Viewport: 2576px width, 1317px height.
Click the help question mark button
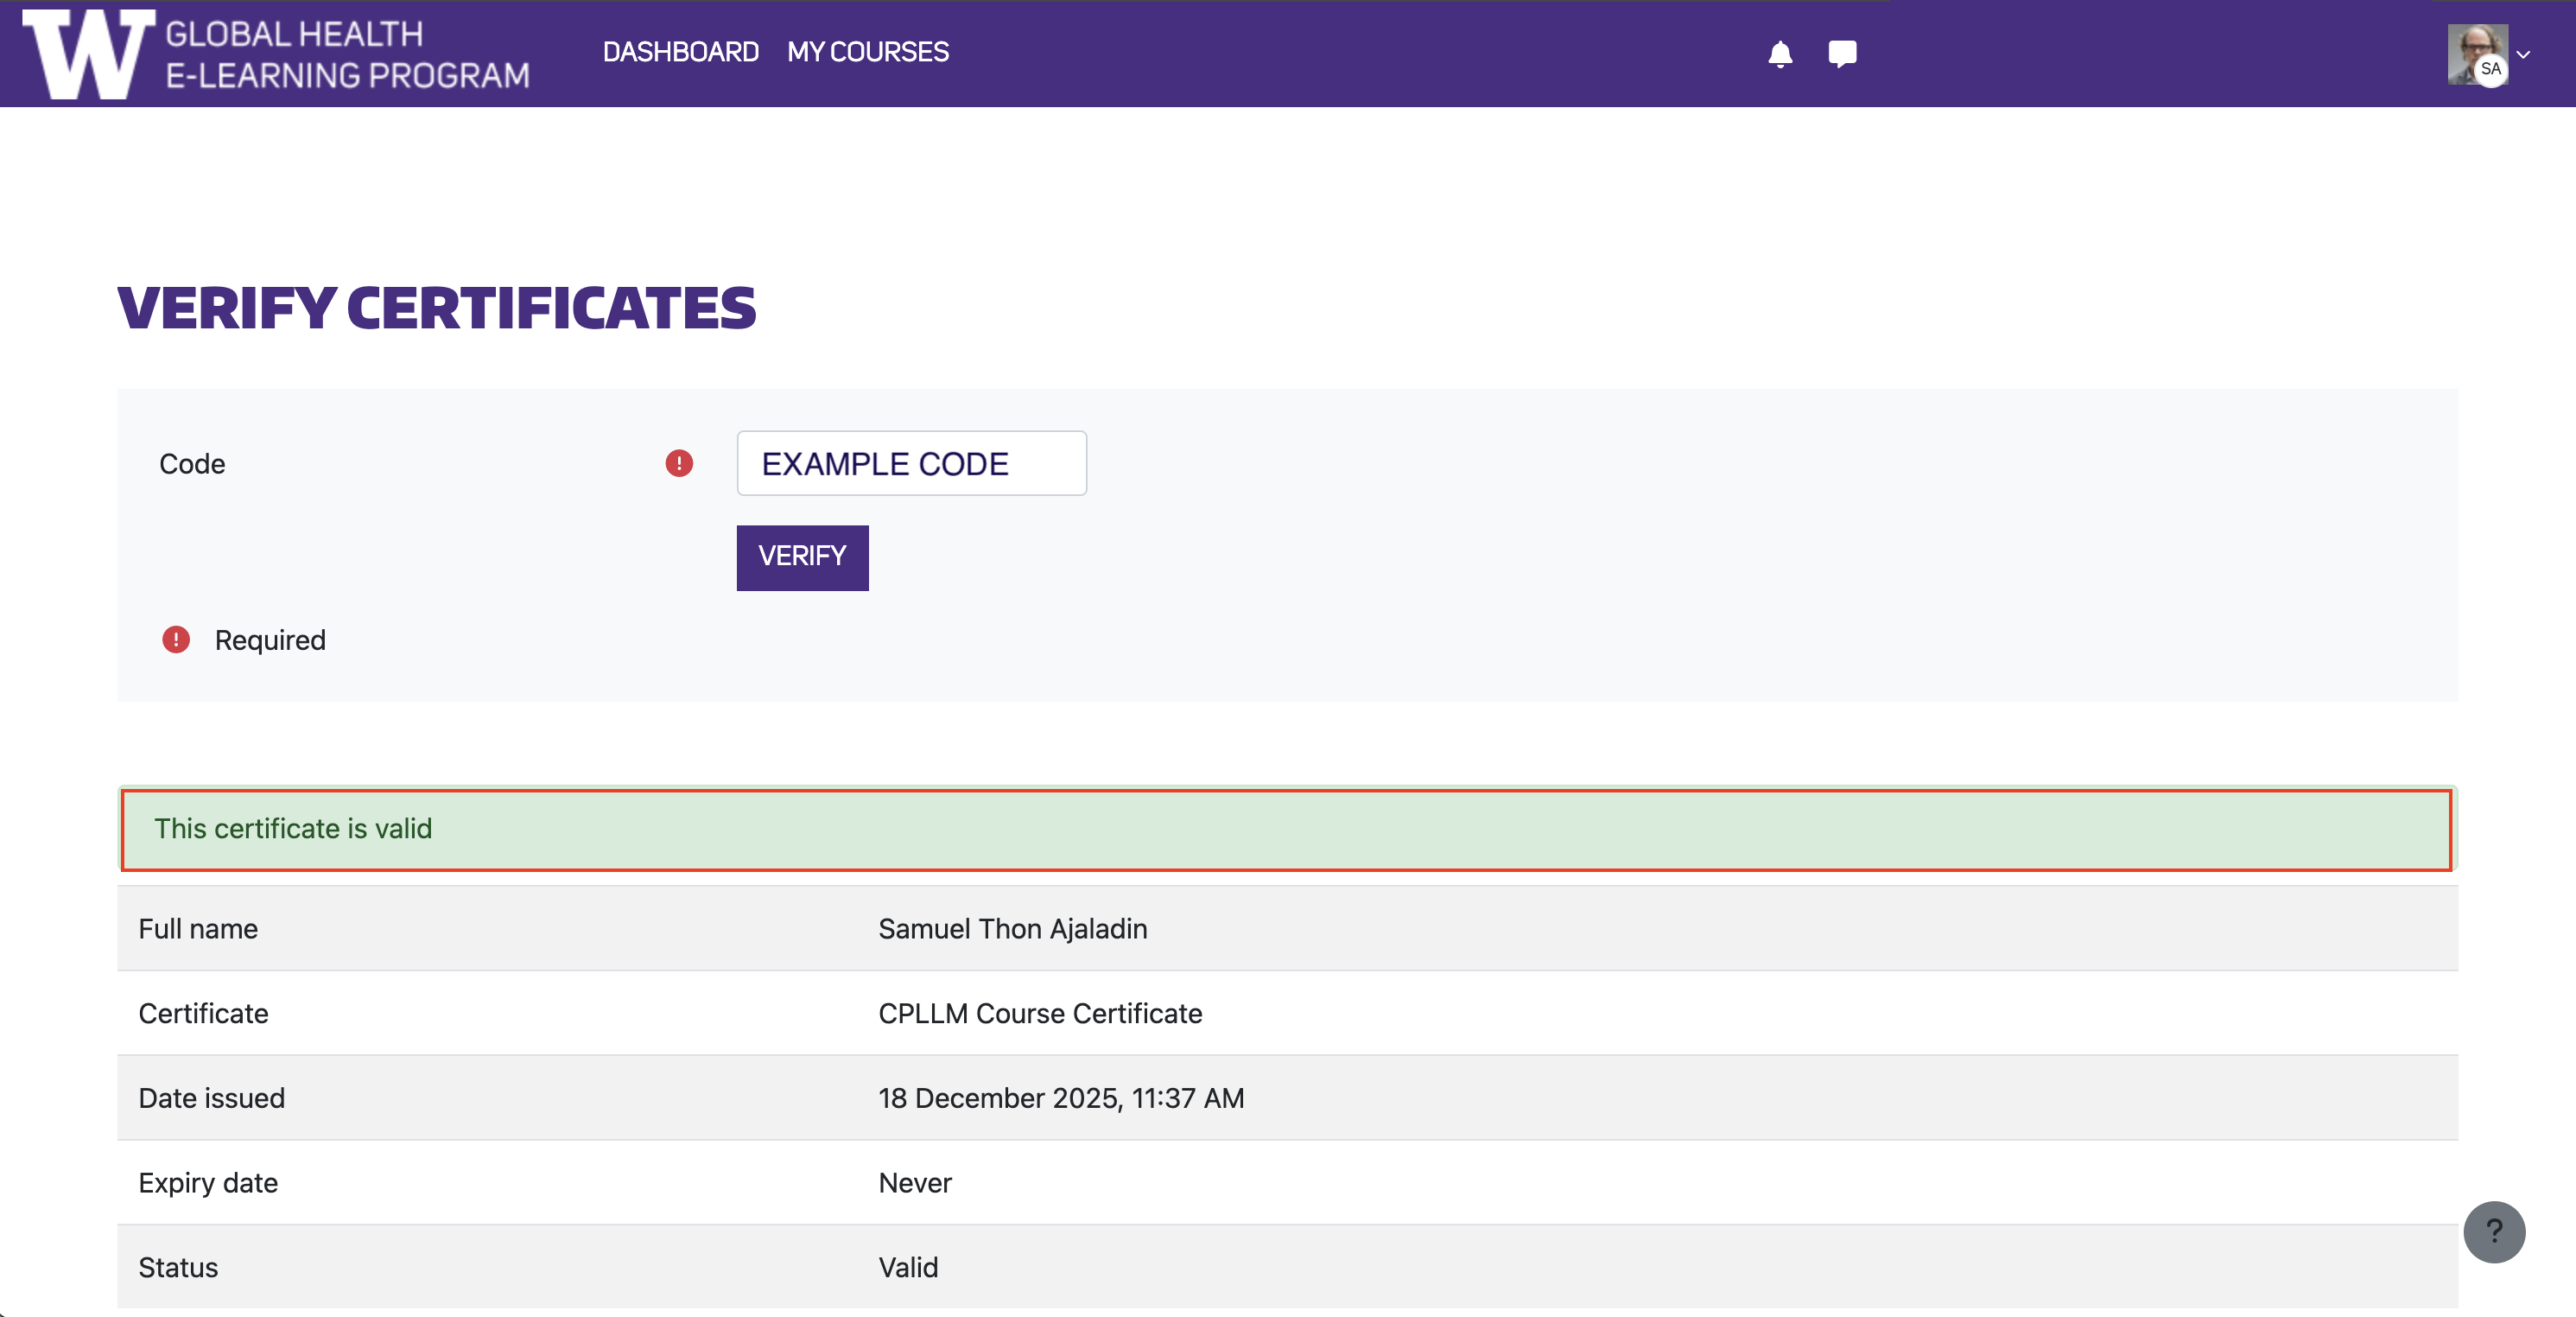pyautogui.click(x=2493, y=1231)
